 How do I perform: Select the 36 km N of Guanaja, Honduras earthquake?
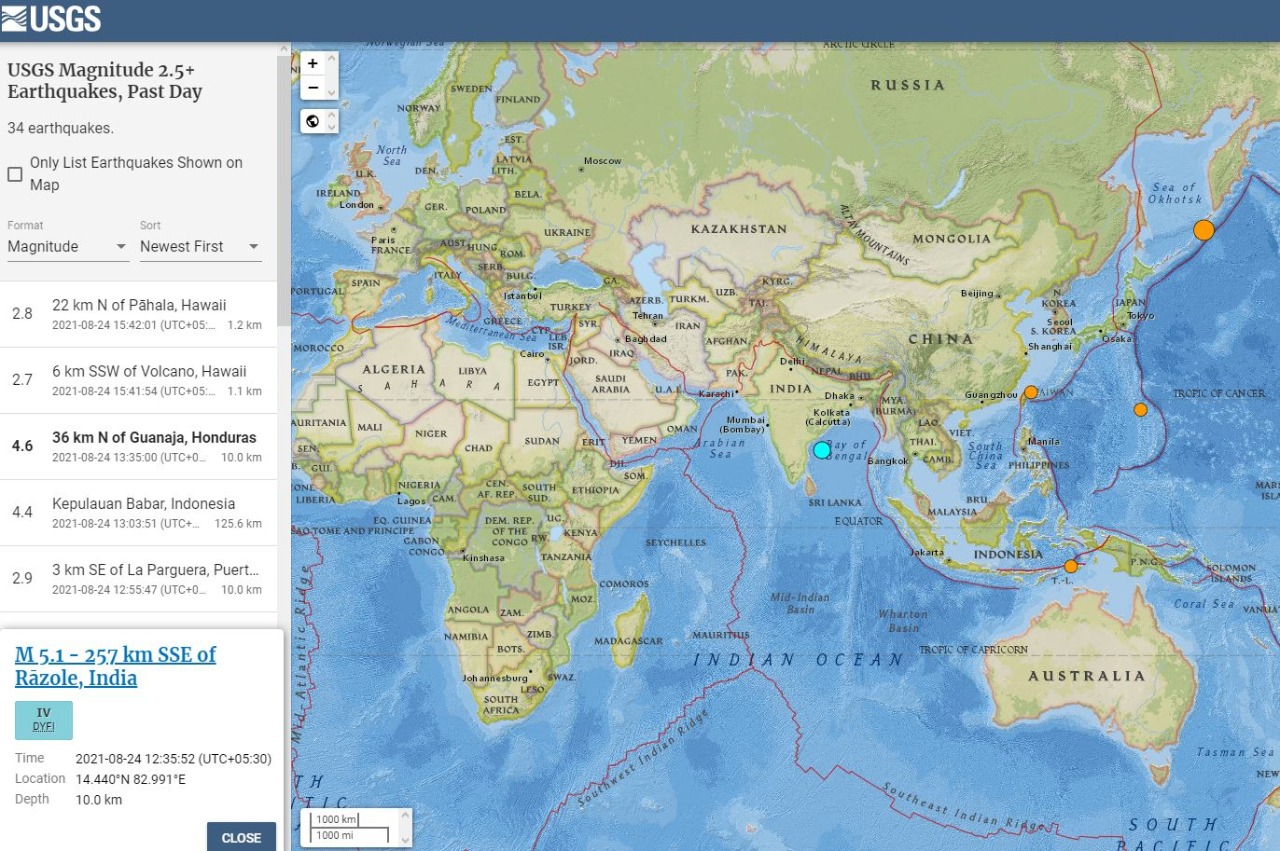click(x=139, y=446)
